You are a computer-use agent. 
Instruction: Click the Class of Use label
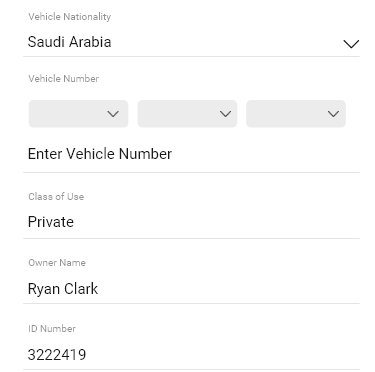point(56,197)
